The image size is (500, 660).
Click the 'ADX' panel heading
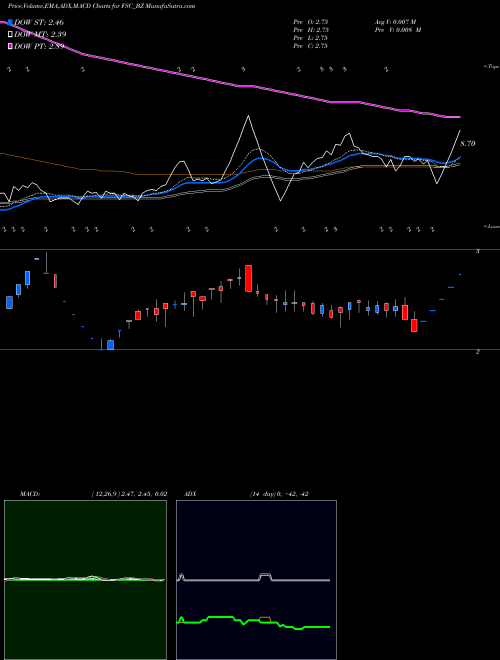point(190,494)
